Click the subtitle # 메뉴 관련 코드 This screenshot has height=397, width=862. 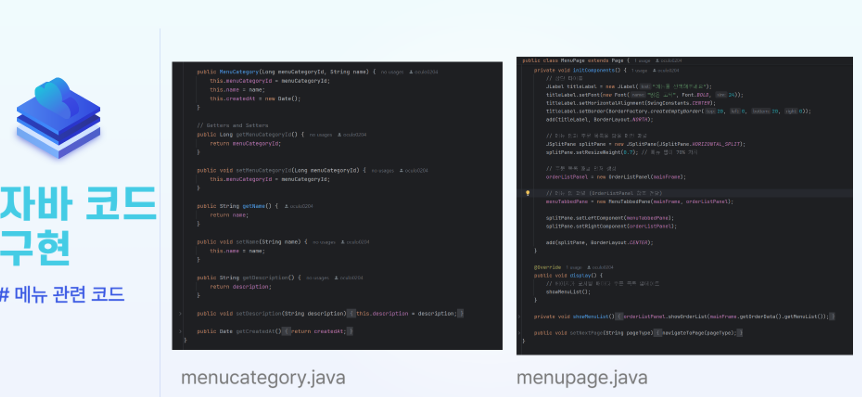[62, 294]
